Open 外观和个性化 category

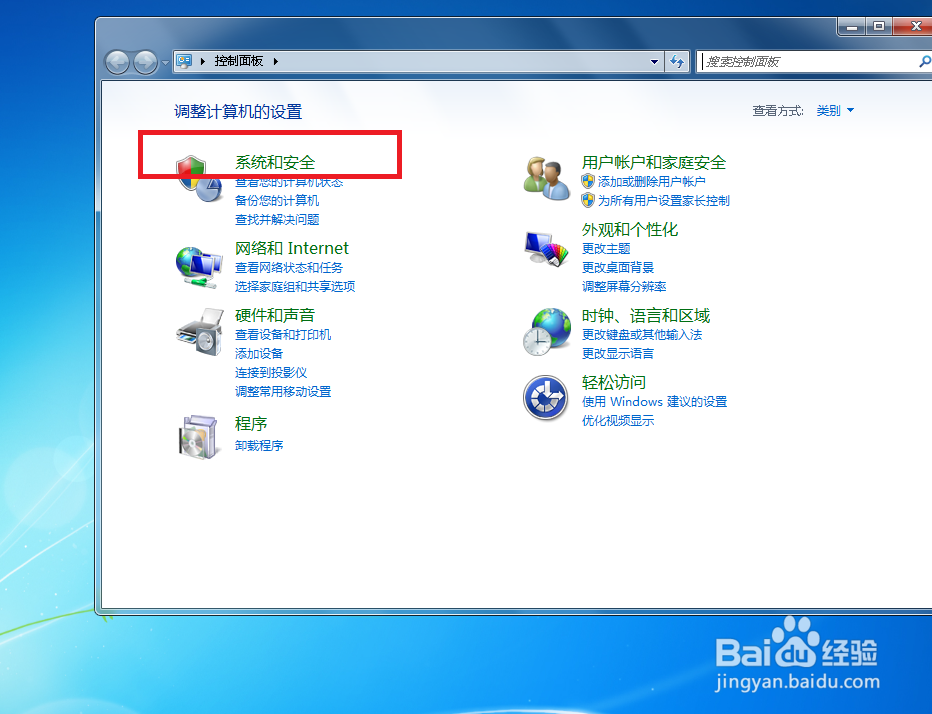pos(630,229)
